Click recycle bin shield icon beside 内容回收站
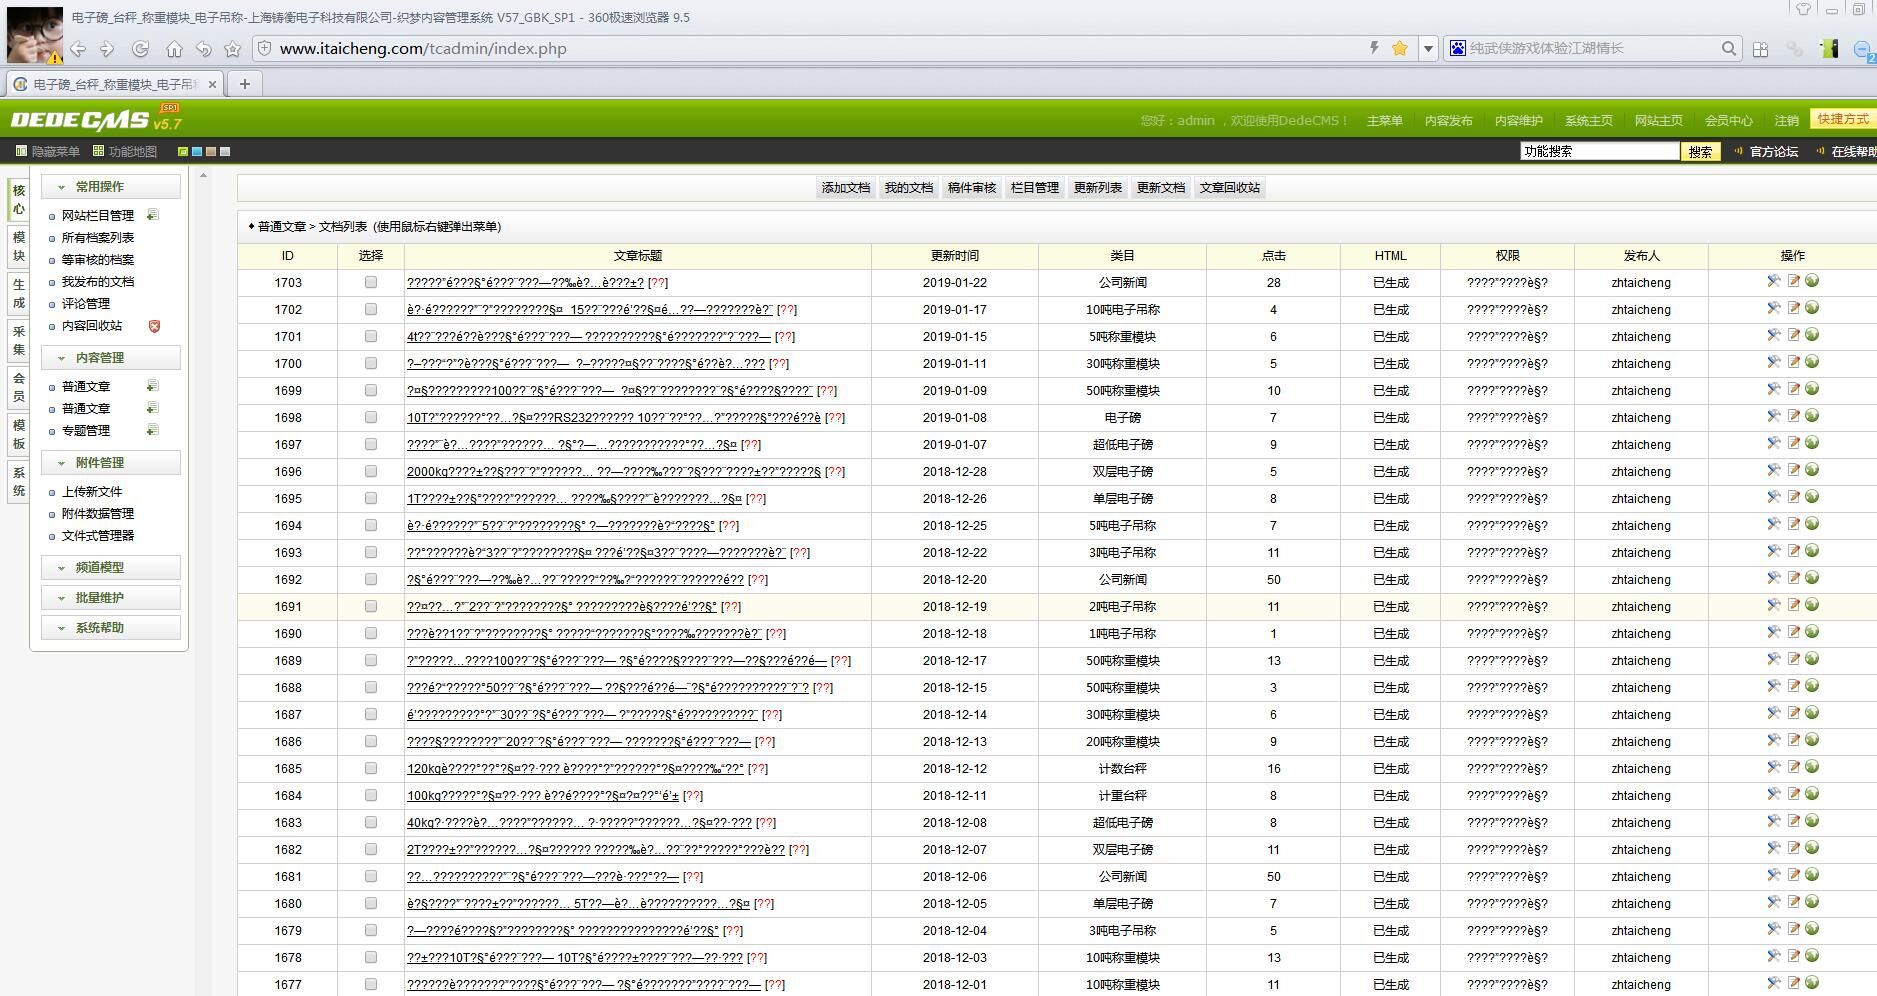This screenshot has width=1877, height=996. (154, 326)
